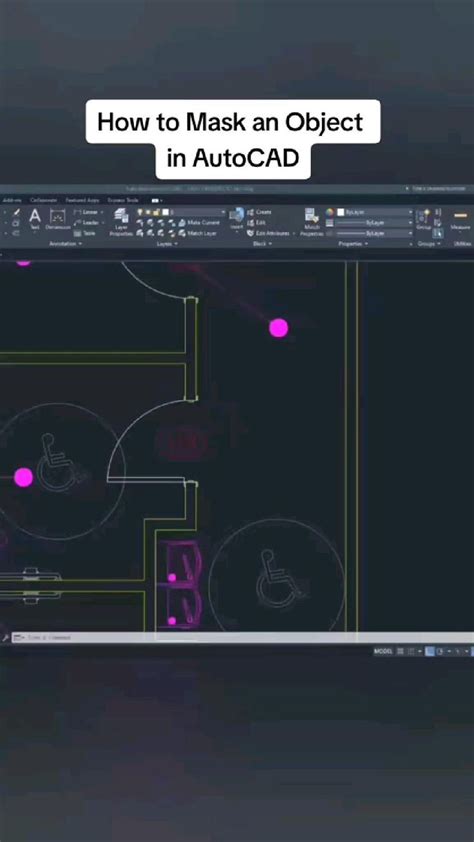Click first layer tool icon, top row
474x842 pixels.
tap(140, 223)
